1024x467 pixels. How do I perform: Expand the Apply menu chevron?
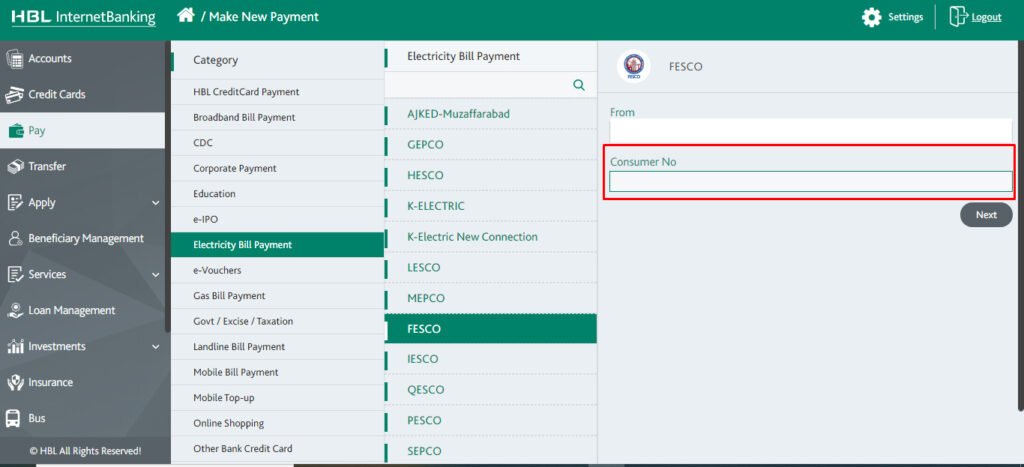[155, 202]
